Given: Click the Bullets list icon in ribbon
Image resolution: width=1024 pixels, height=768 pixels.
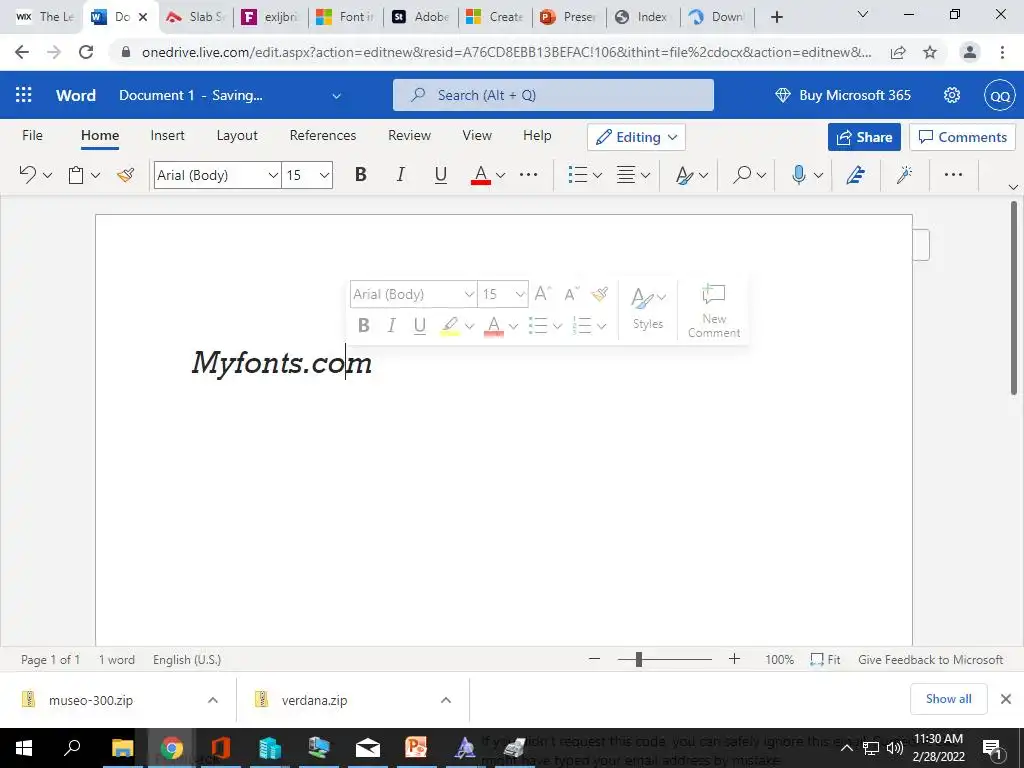Looking at the screenshot, I should [577, 174].
